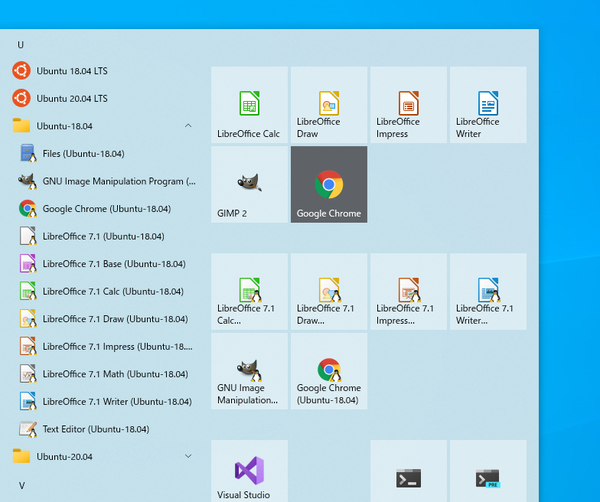Launch the Windows Terminal Preview tile
Viewport: 600px width, 502px height.
click(x=487, y=471)
